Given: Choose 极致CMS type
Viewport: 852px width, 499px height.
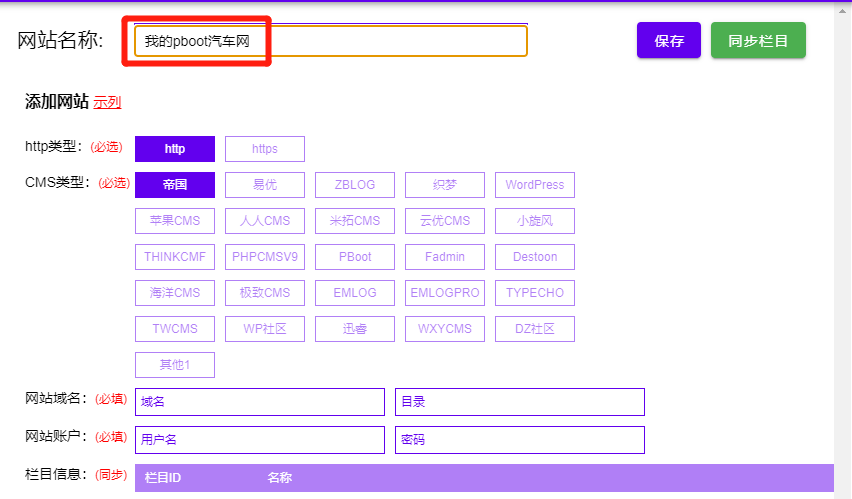Looking at the screenshot, I should pyautogui.click(x=265, y=293).
